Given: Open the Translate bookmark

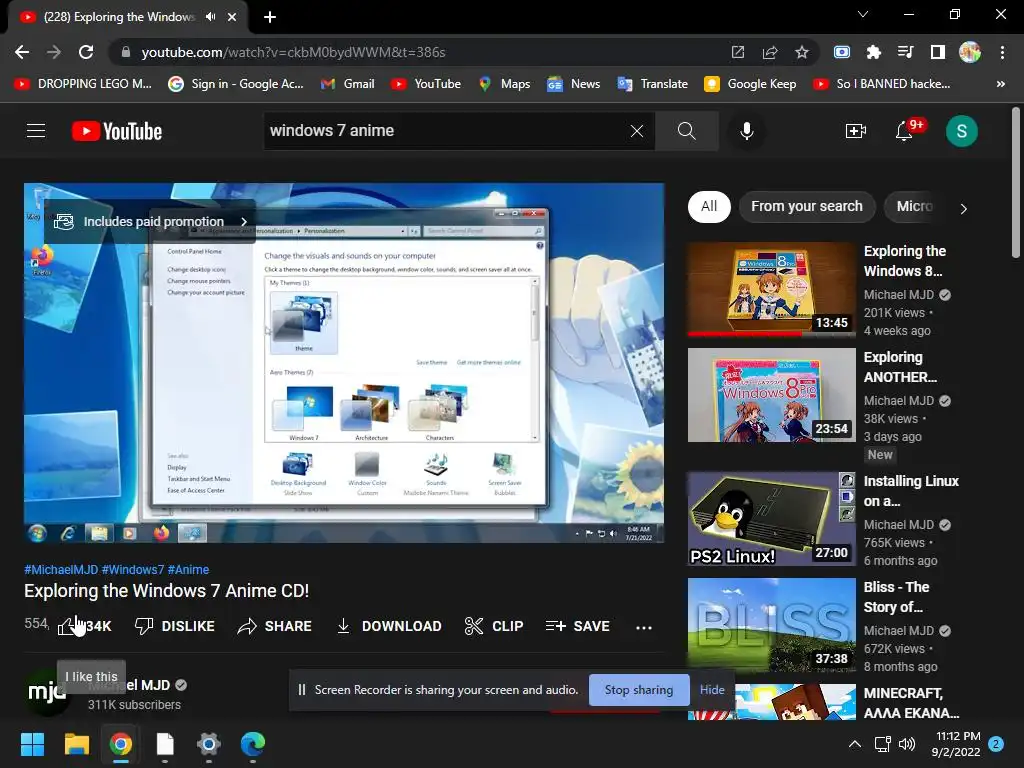Looking at the screenshot, I should 652,84.
